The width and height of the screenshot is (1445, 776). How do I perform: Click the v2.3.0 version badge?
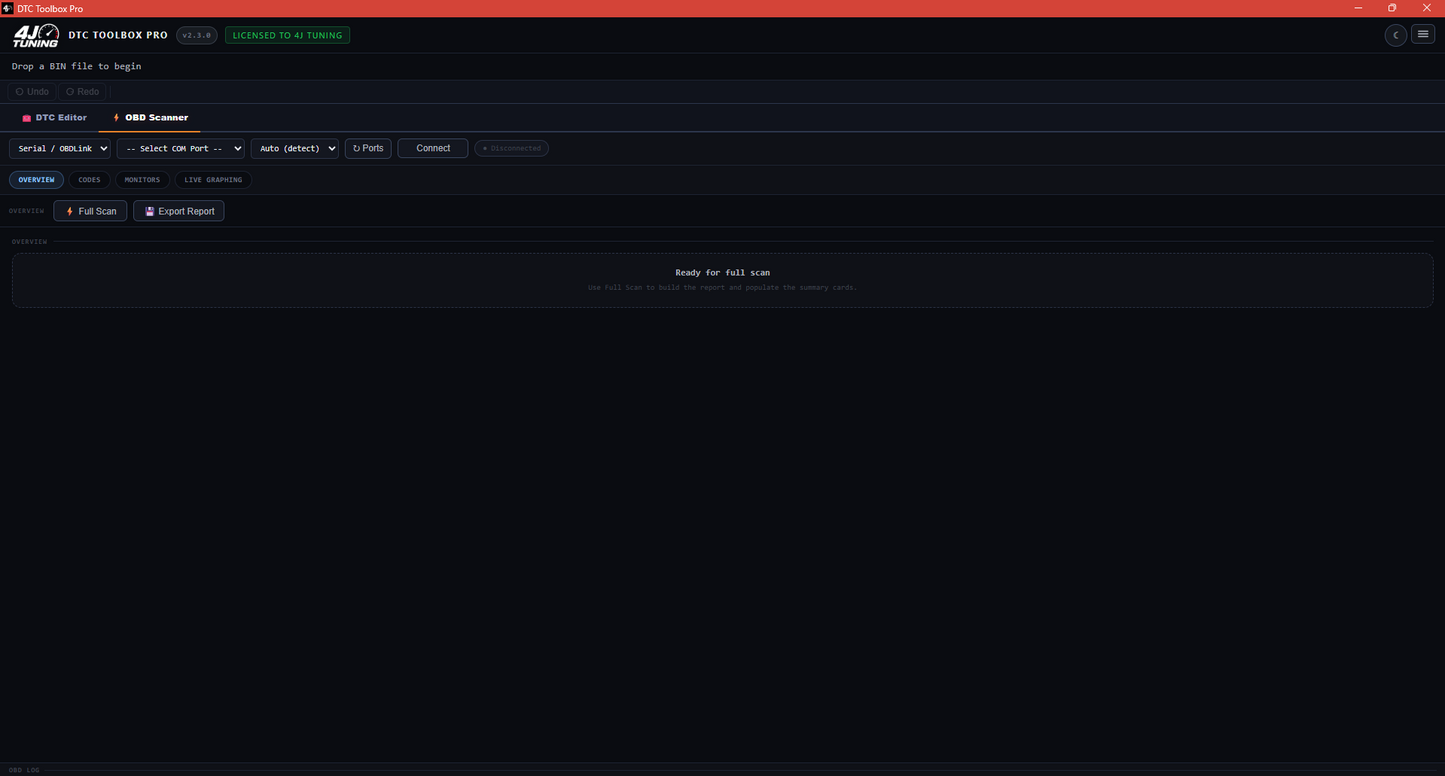(197, 35)
